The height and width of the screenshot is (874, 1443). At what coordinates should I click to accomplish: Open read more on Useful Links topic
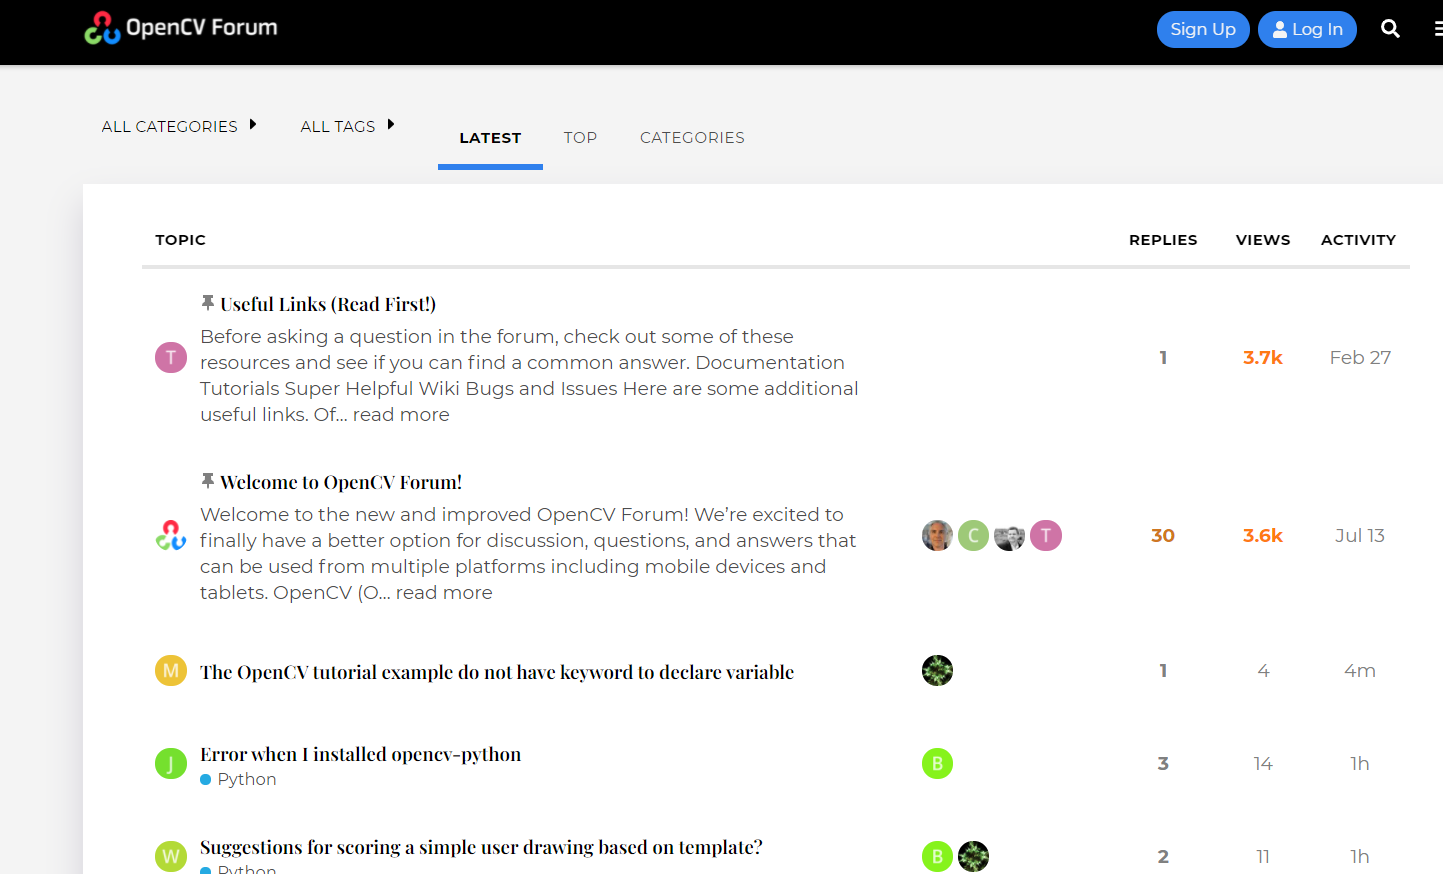point(400,413)
